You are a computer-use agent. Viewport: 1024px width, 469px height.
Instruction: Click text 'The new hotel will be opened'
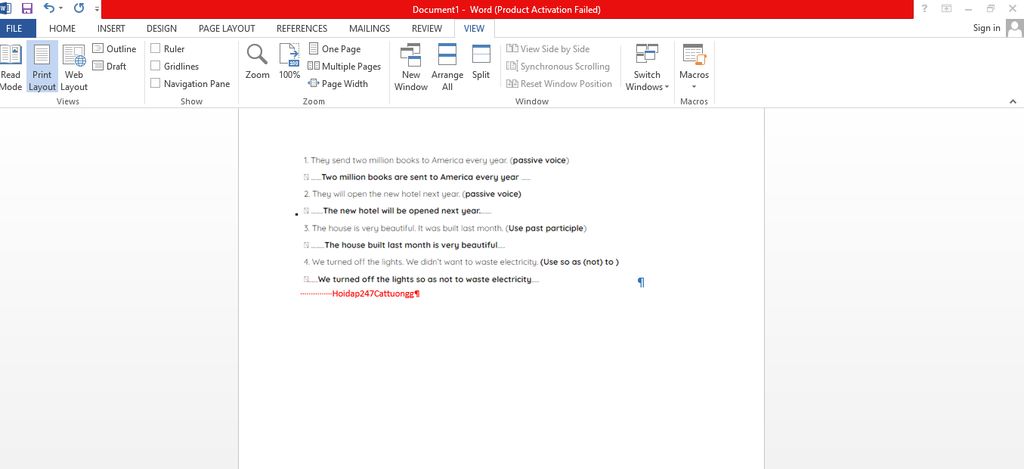click(x=402, y=211)
